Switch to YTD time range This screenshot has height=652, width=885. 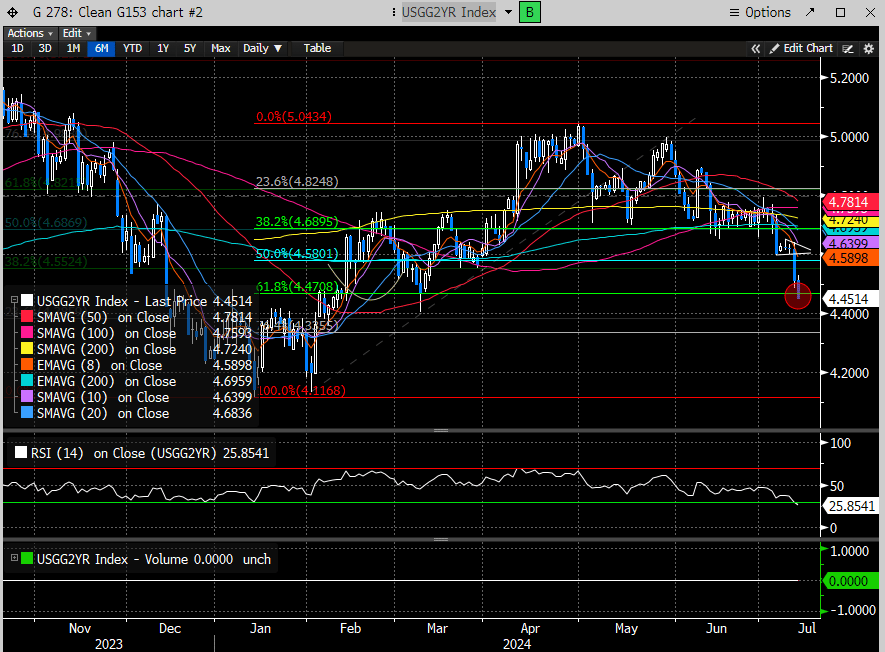tap(132, 48)
